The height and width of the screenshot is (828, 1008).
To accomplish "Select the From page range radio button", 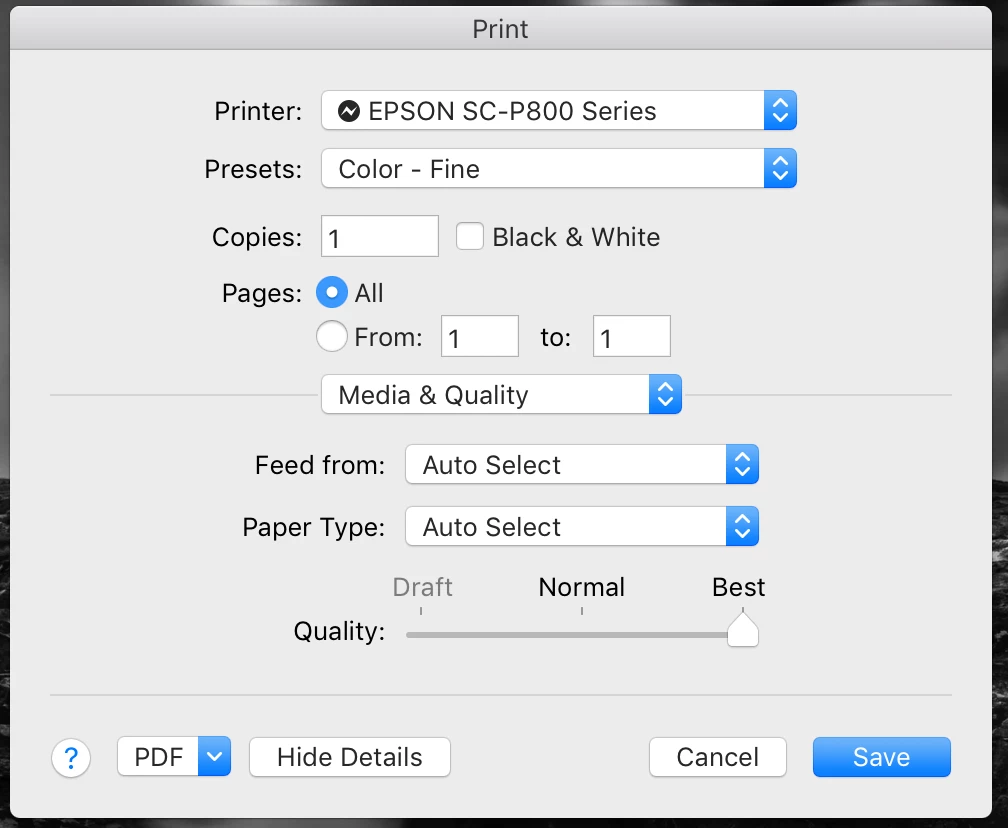I will point(332,337).
